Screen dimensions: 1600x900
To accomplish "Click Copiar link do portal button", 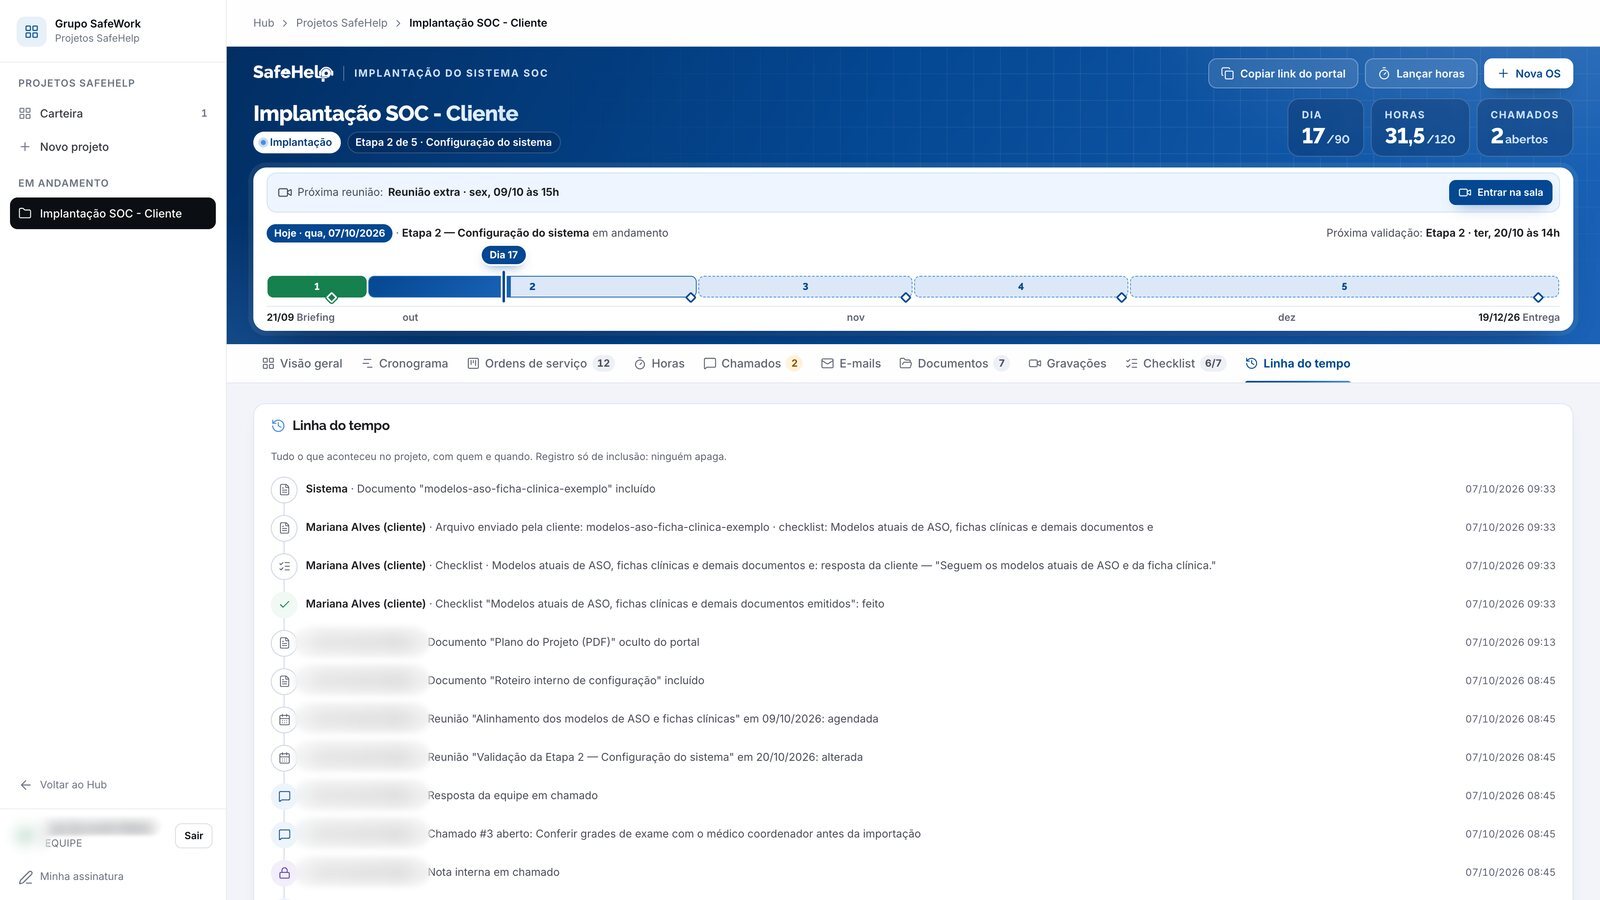I will [x=1283, y=73].
